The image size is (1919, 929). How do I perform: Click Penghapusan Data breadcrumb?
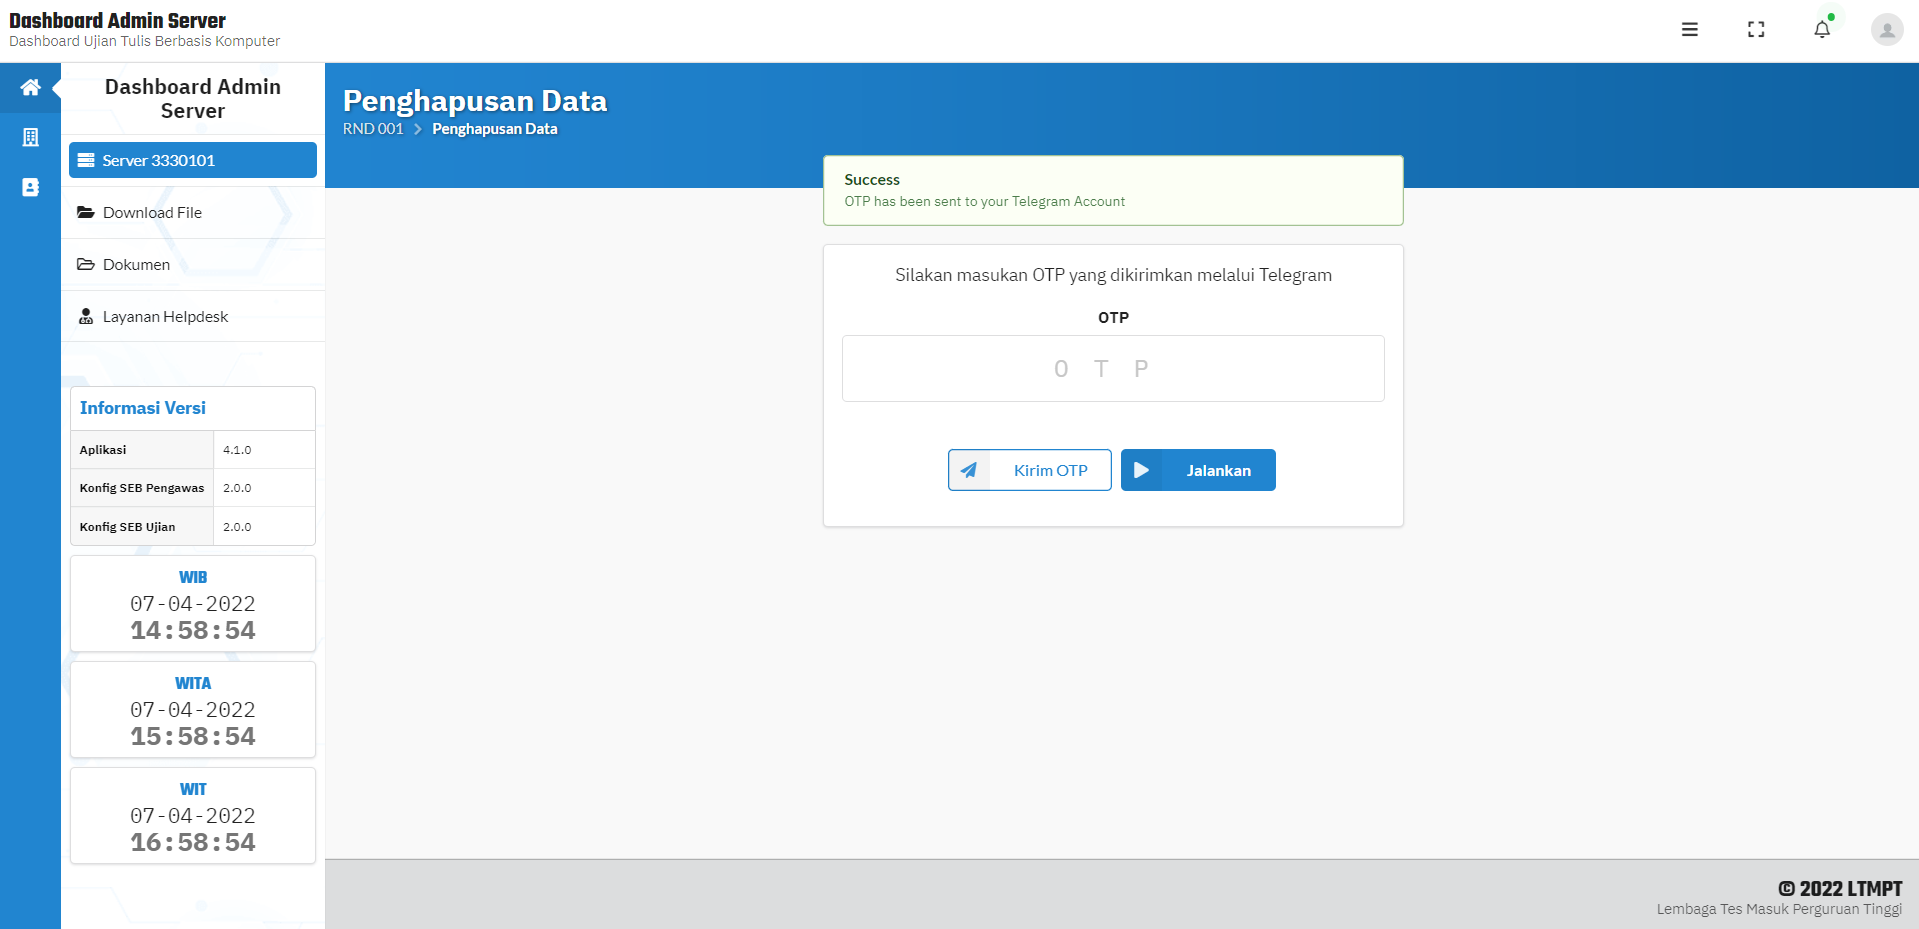[x=495, y=129]
